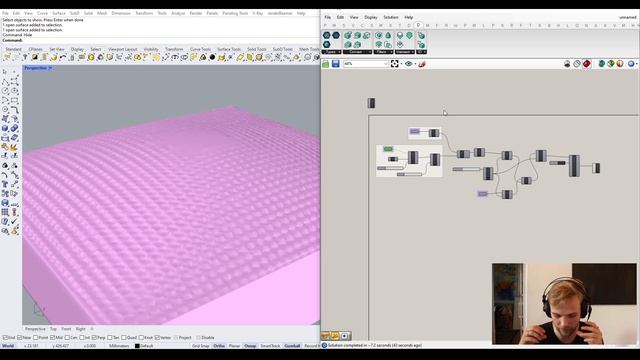This screenshot has width=640, height=360.
Task: Click the first teal cube icon in Grasshopper ribbon
Action: (x=348, y=36)
